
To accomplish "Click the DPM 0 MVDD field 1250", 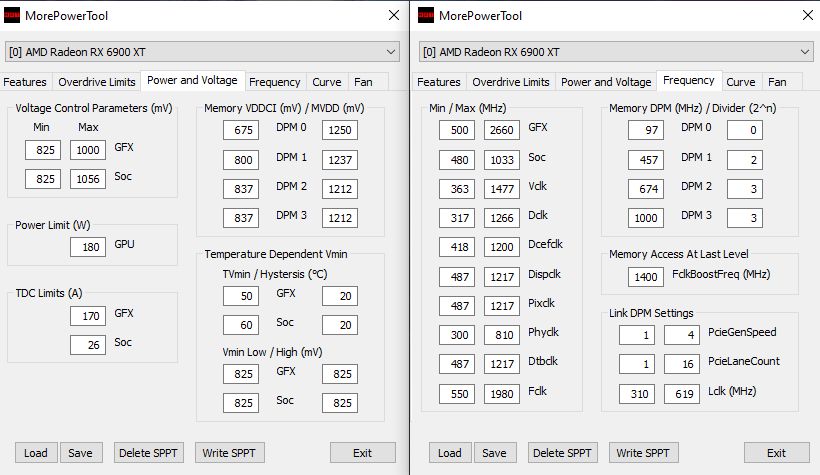I will (x=340, y=130).
